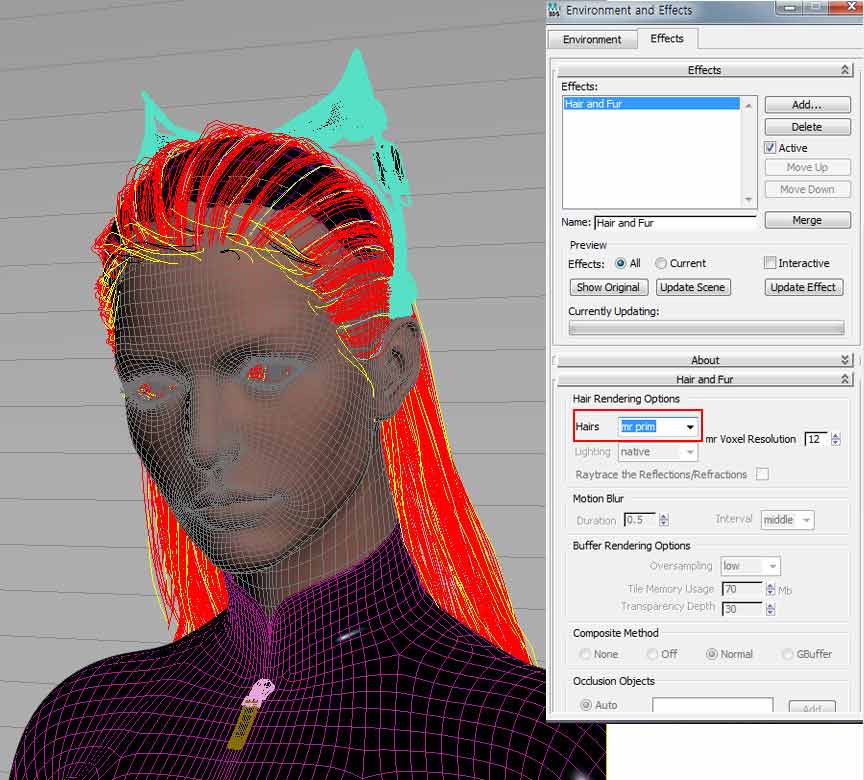Click the Add... button
The image size is (864, 780).
(x=807, y=105)
